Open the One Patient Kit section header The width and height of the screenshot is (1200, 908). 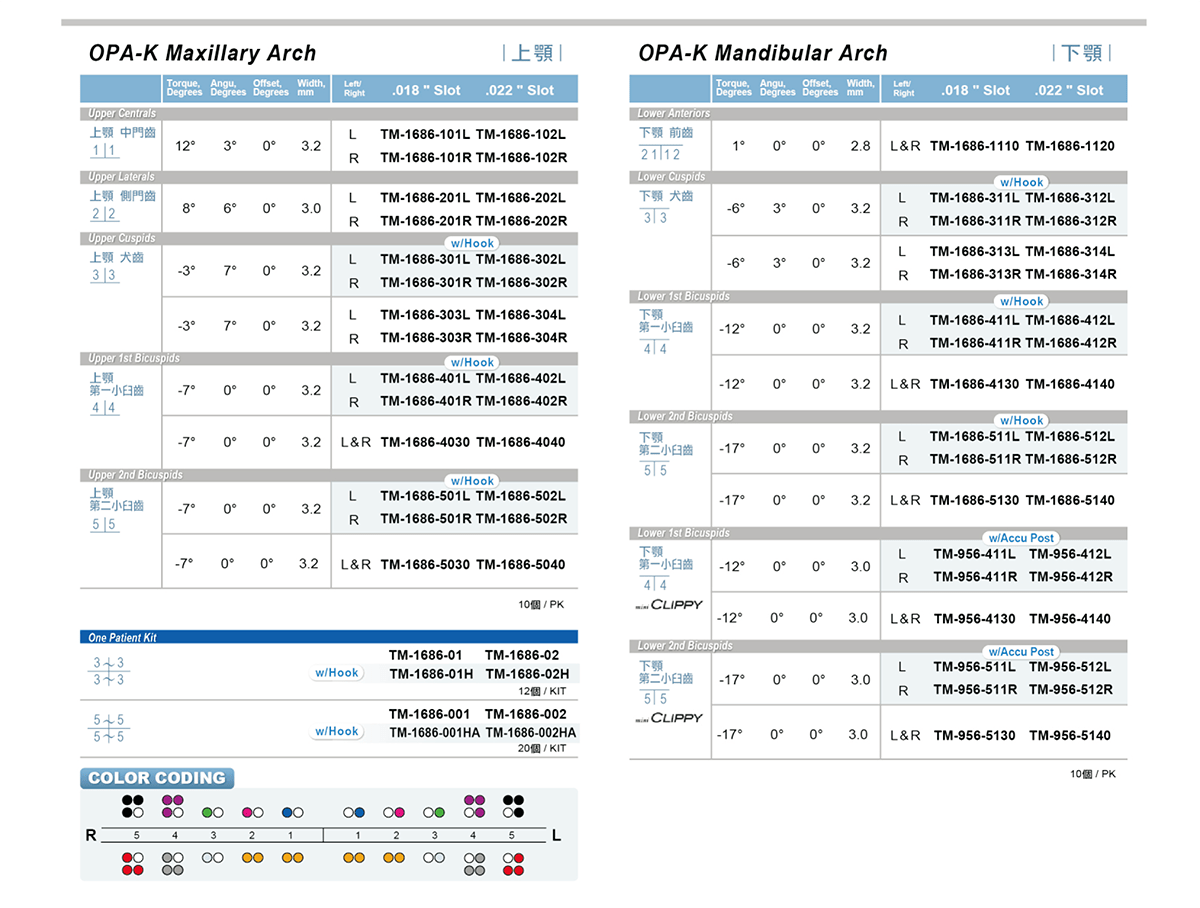123,637
